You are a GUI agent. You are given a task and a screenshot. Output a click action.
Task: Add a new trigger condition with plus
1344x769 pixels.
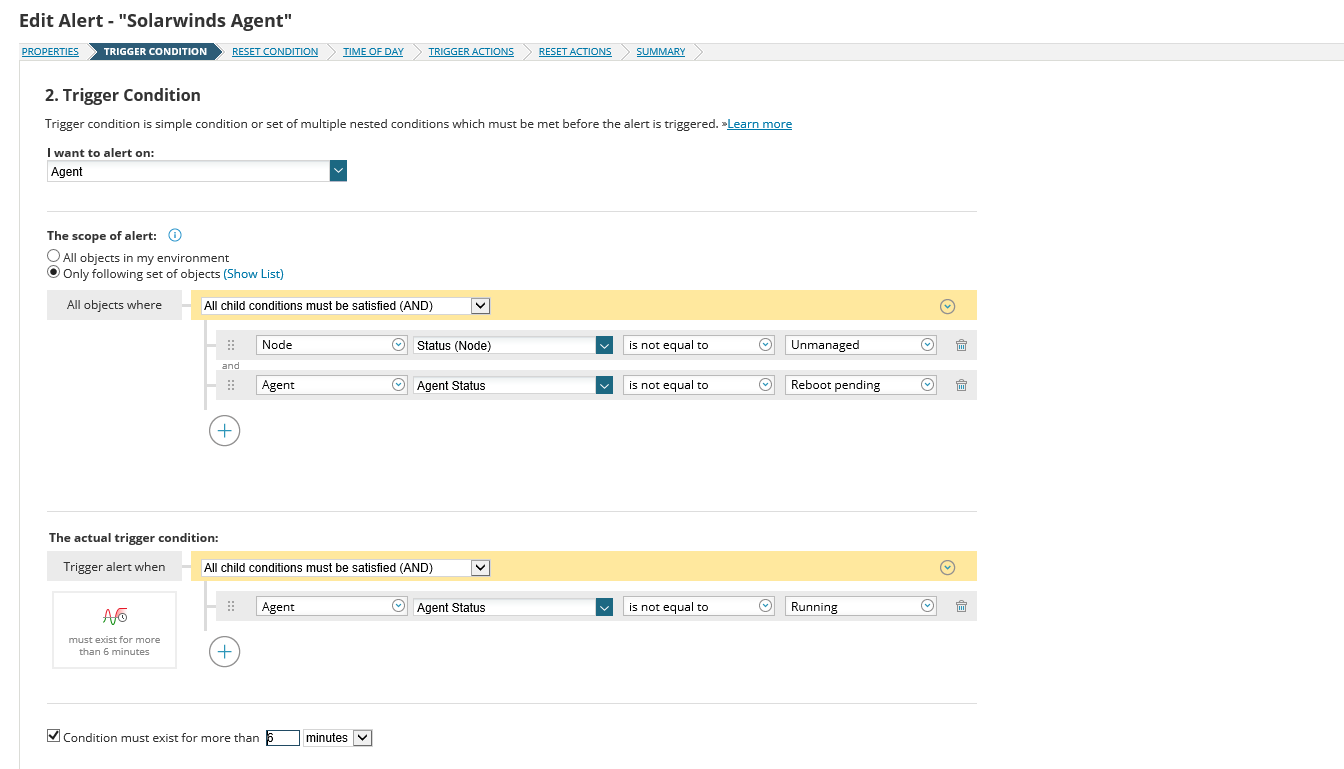click(225, 652)
